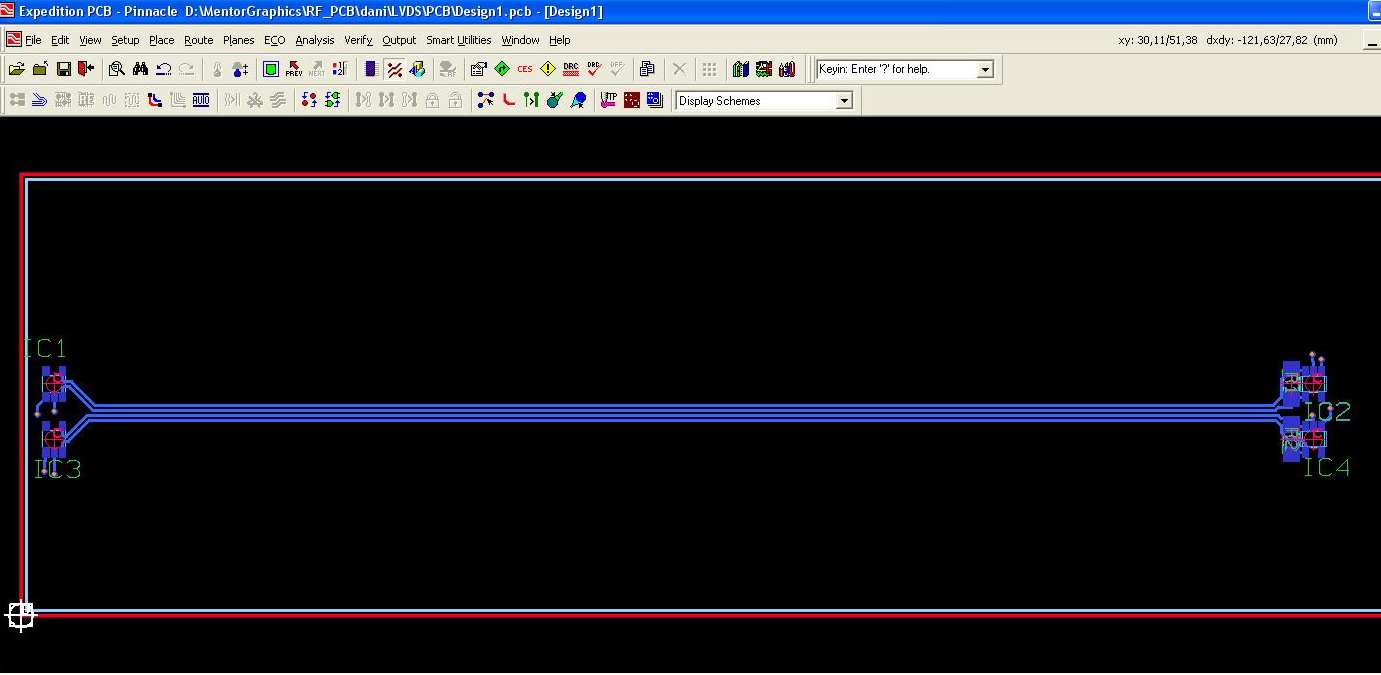Run the DRC icon with red underline

[571, 69]
